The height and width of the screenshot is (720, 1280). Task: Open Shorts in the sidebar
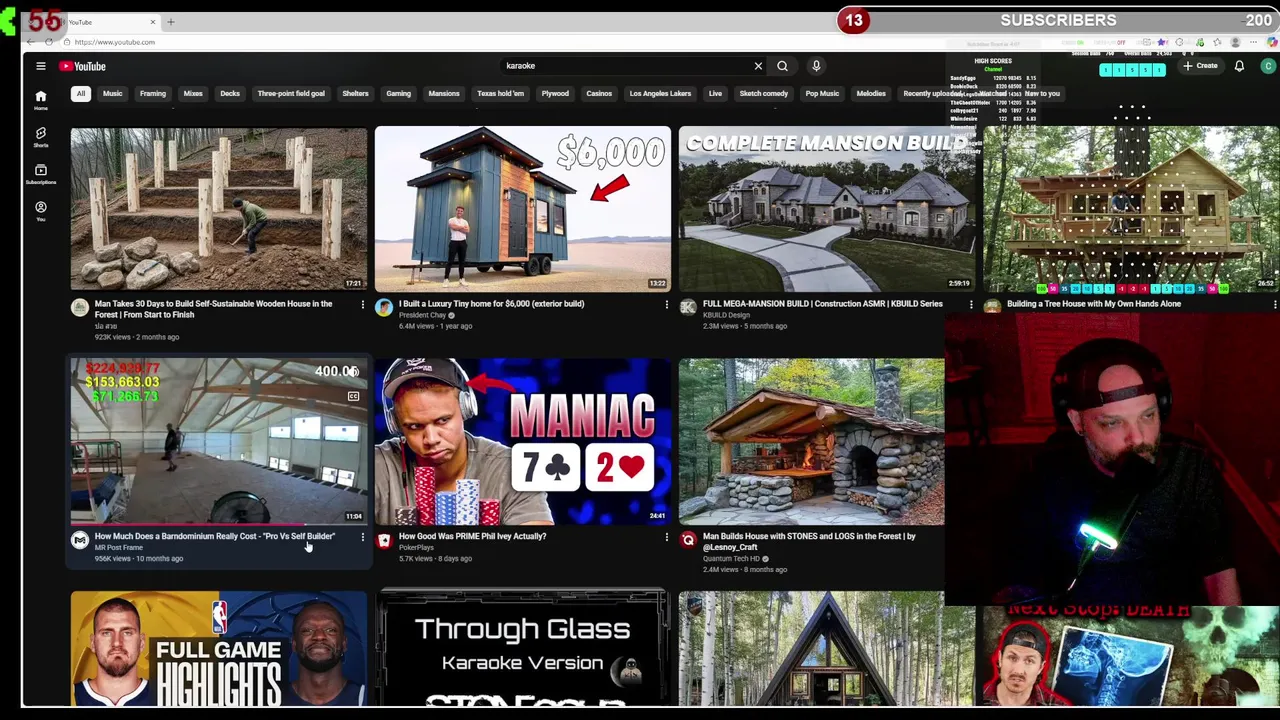tap(41, 137)
